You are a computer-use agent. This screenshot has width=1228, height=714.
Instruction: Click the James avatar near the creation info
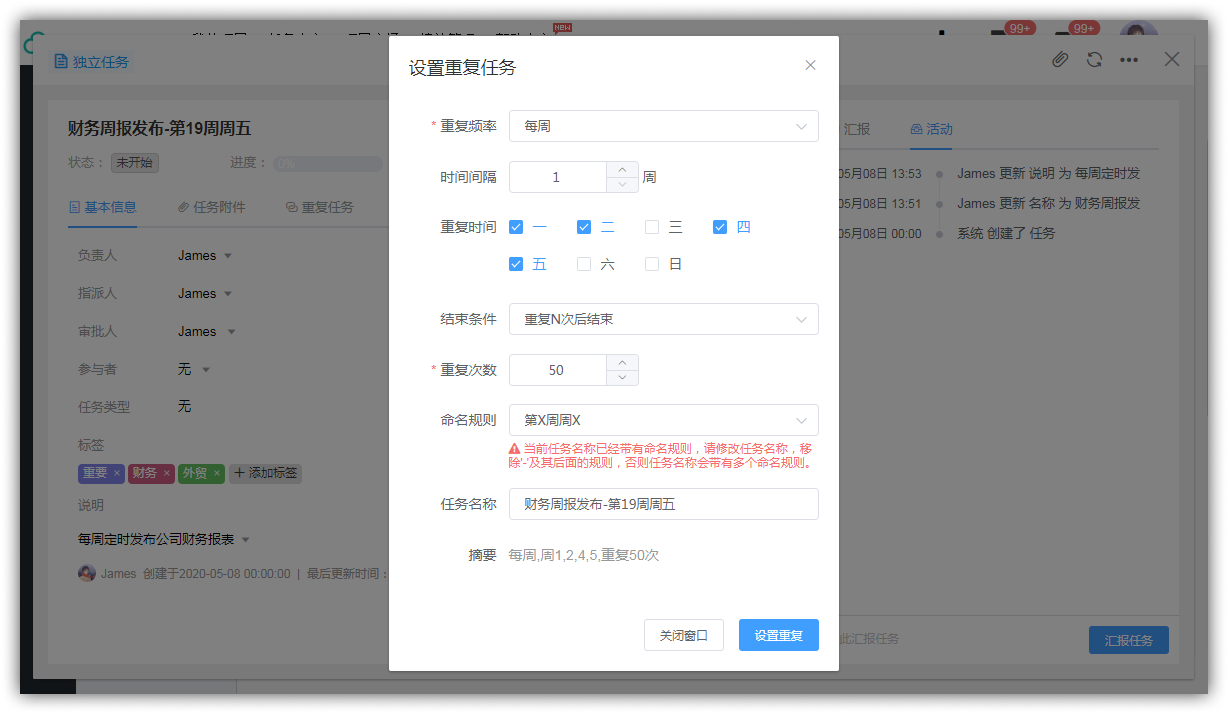coord(87,573)
